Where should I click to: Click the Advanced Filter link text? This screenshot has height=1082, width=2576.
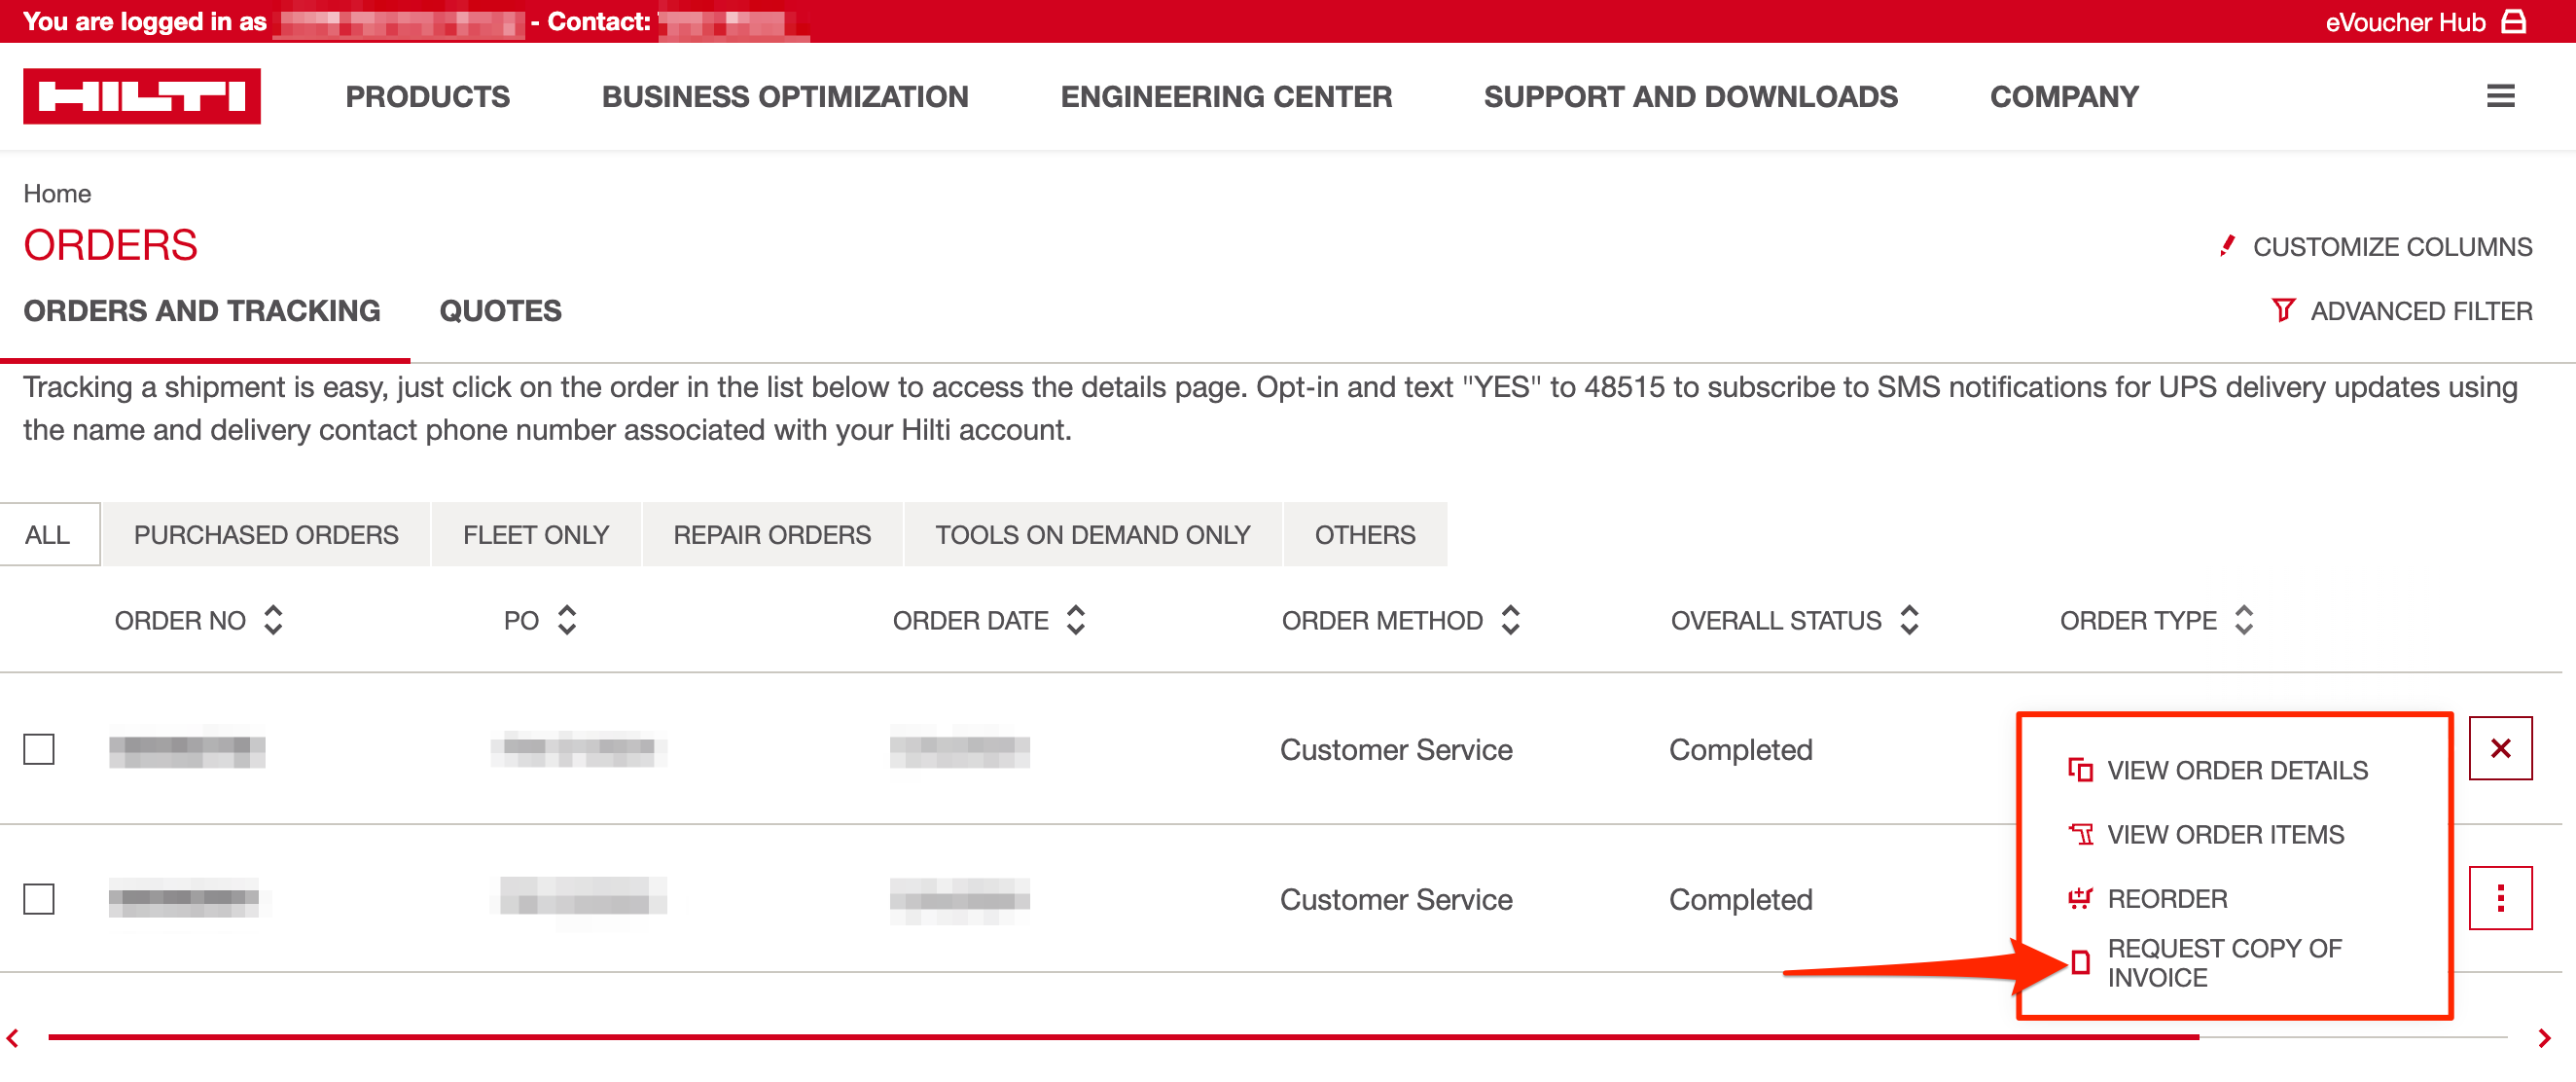click(x=2421, y=311)
